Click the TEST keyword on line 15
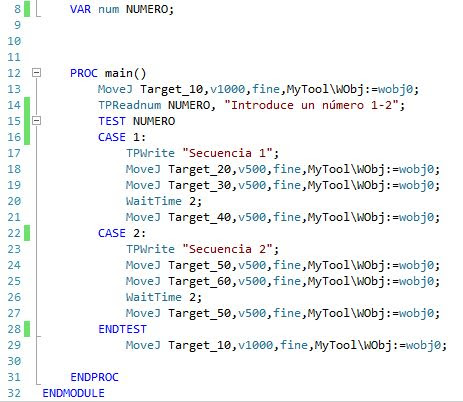Viewport: 463px width, 402px height. [112, 121]
